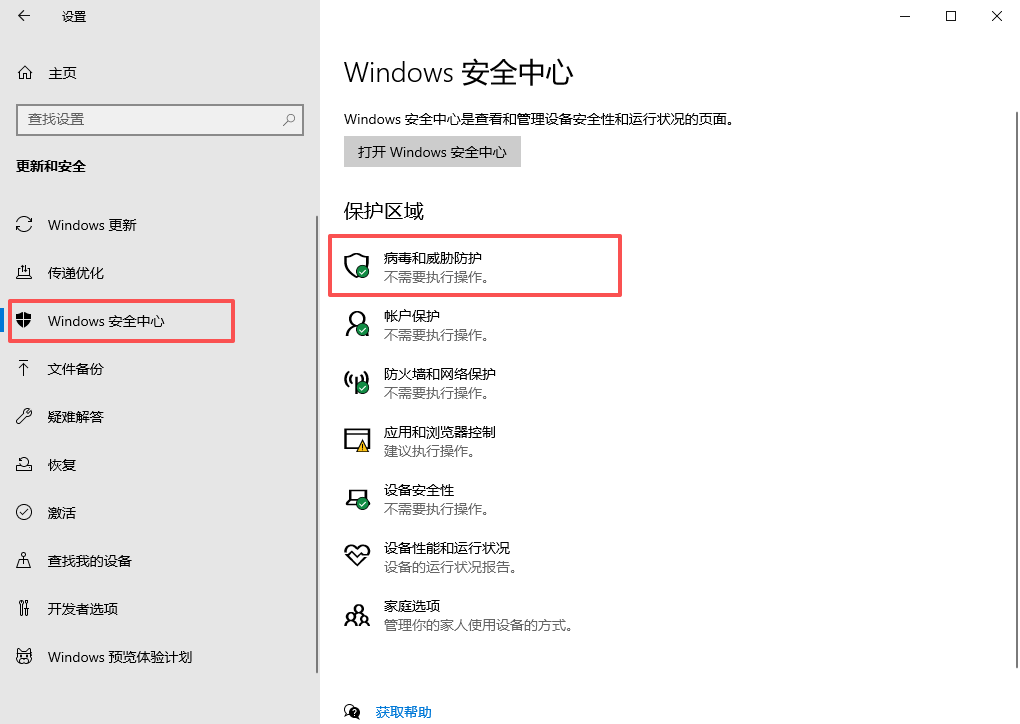Open 传递优化 settings section
1020x724 pixels.
(76, 273)
